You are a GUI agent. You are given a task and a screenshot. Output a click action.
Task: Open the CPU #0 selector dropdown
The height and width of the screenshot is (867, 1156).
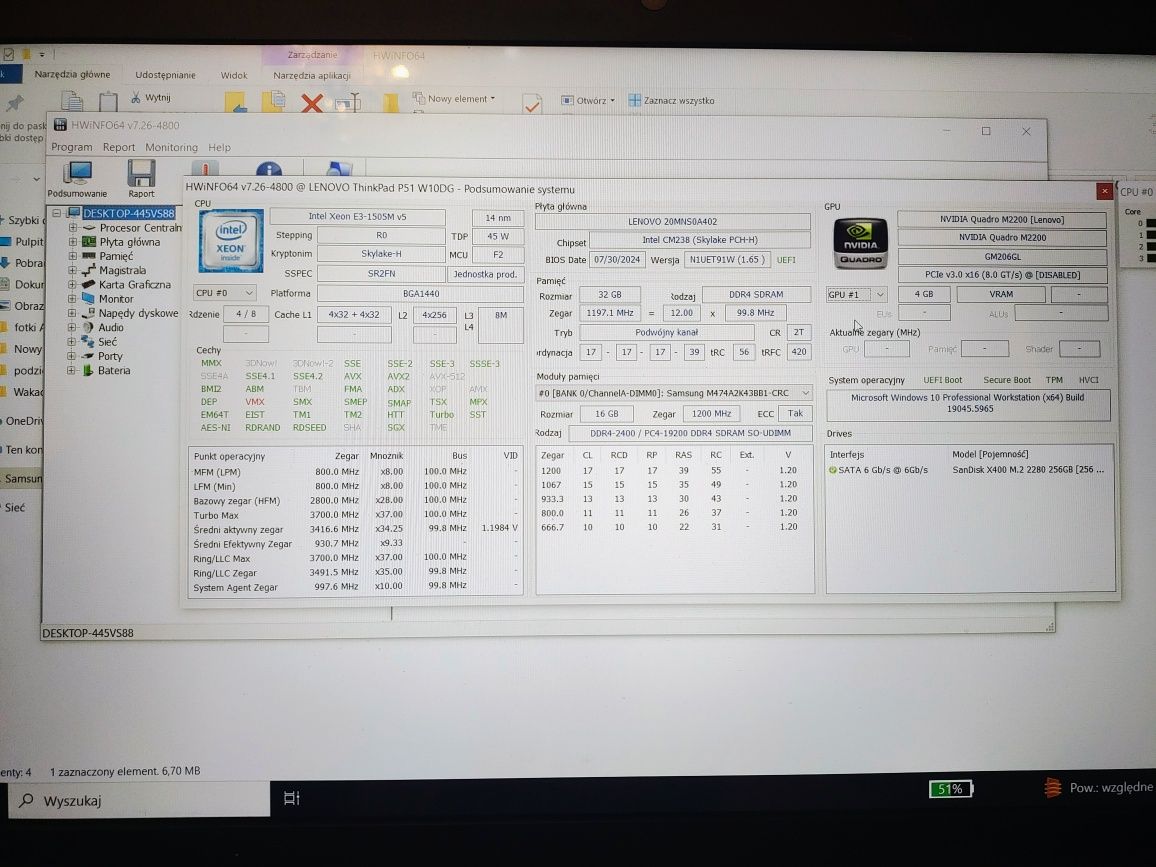(225, 293)
